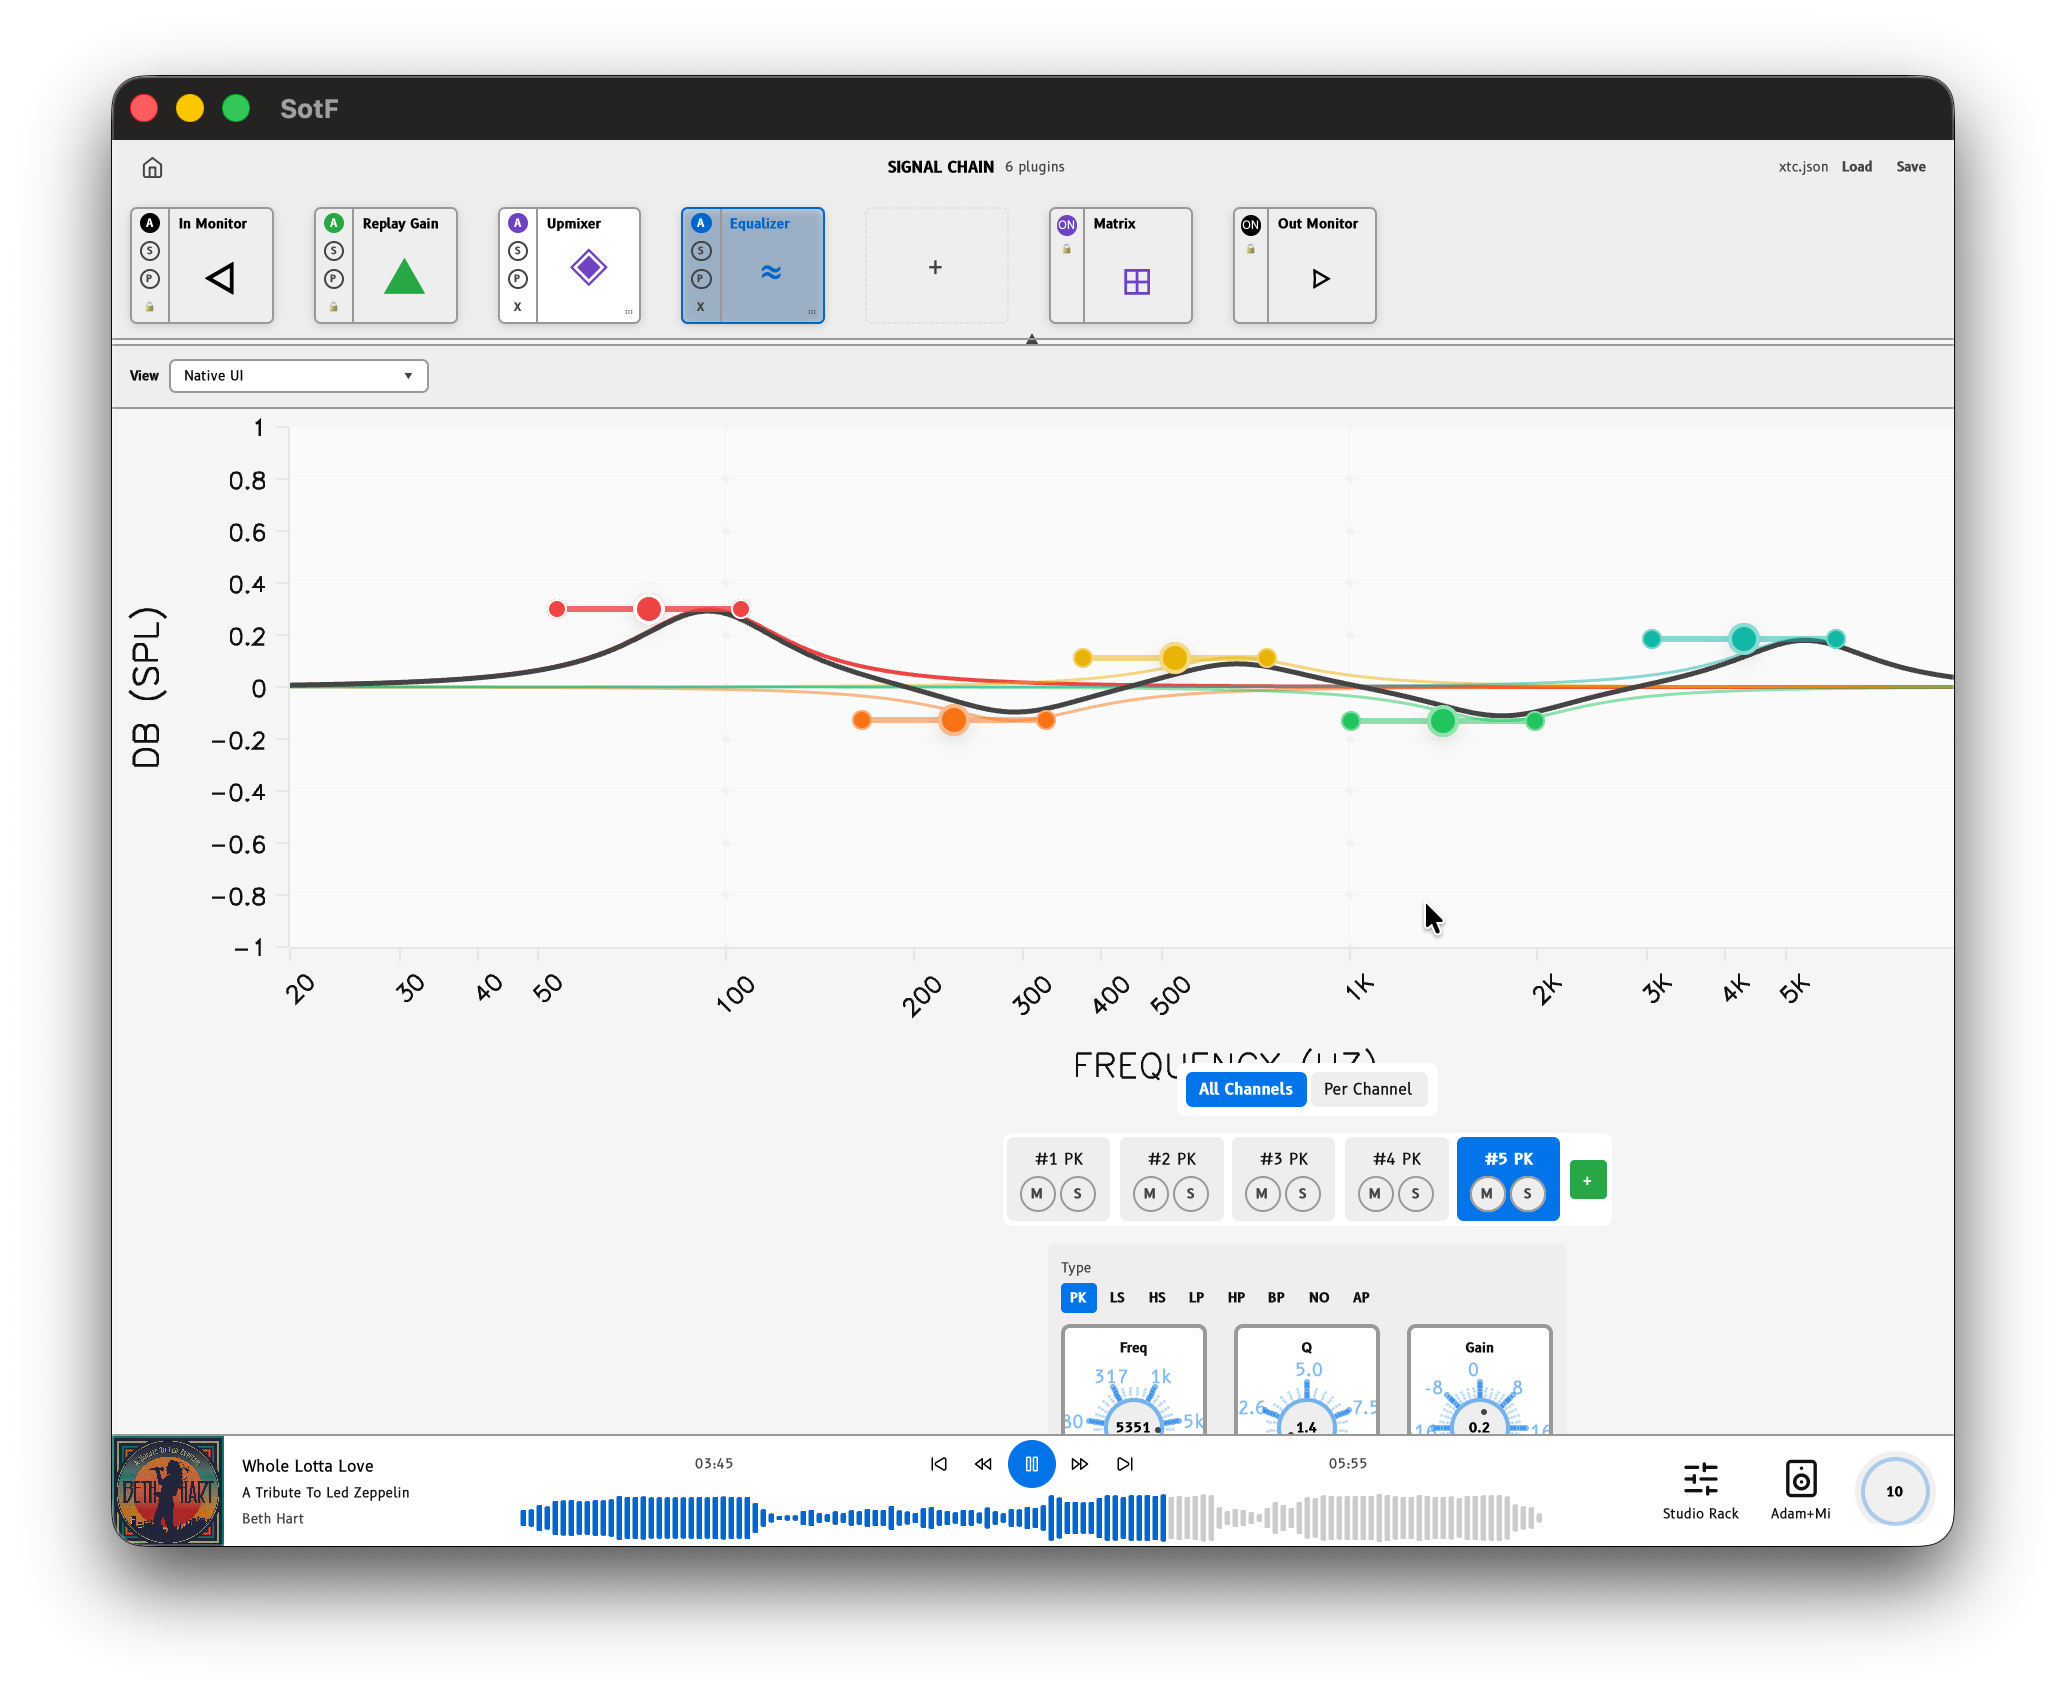Set filter type to AP
Image resolution: width=2066 pixels, height=1694 pixels.
1361,1297
